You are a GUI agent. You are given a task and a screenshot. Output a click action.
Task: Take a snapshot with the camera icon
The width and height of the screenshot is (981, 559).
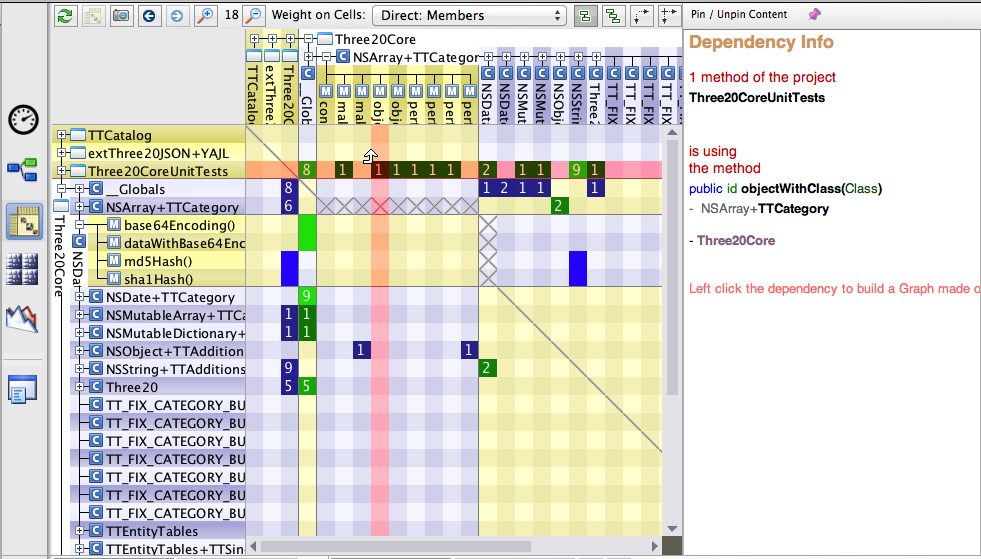[121, 16]
